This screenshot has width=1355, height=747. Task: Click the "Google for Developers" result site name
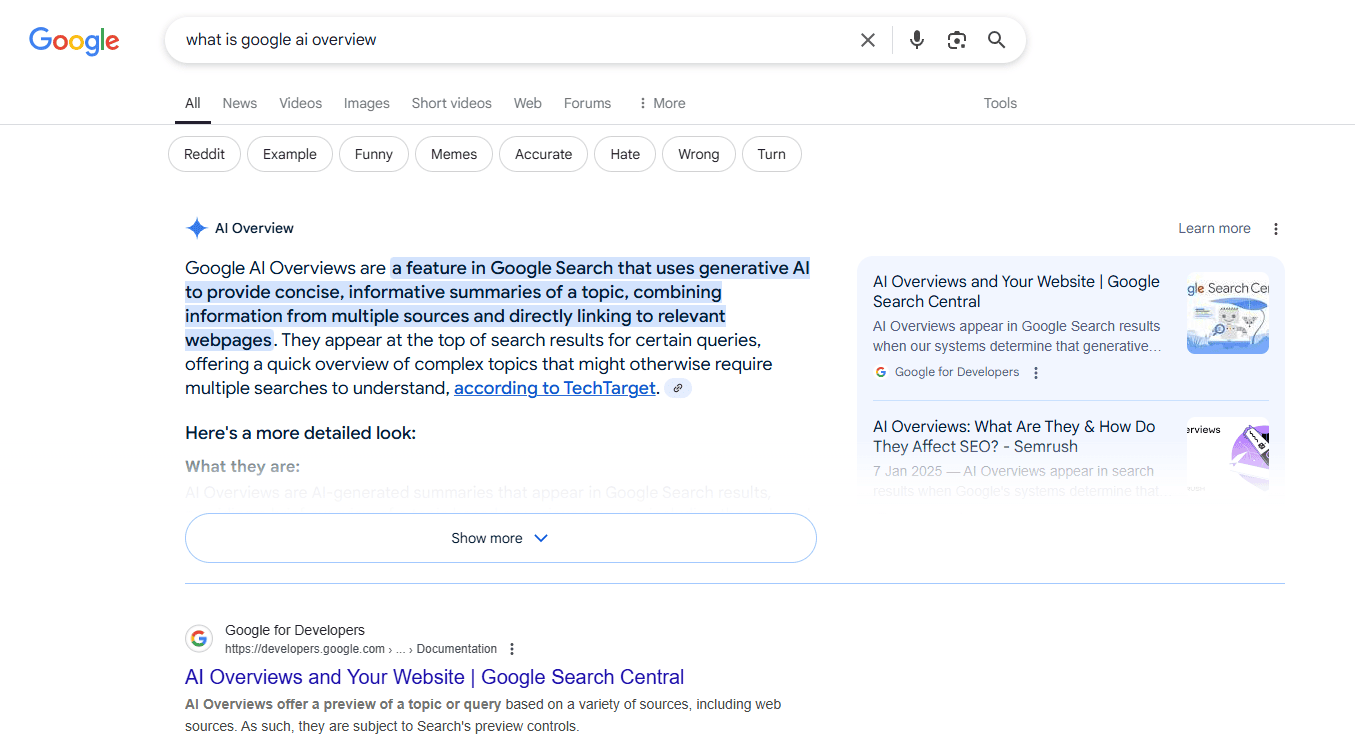coord(295,630)
